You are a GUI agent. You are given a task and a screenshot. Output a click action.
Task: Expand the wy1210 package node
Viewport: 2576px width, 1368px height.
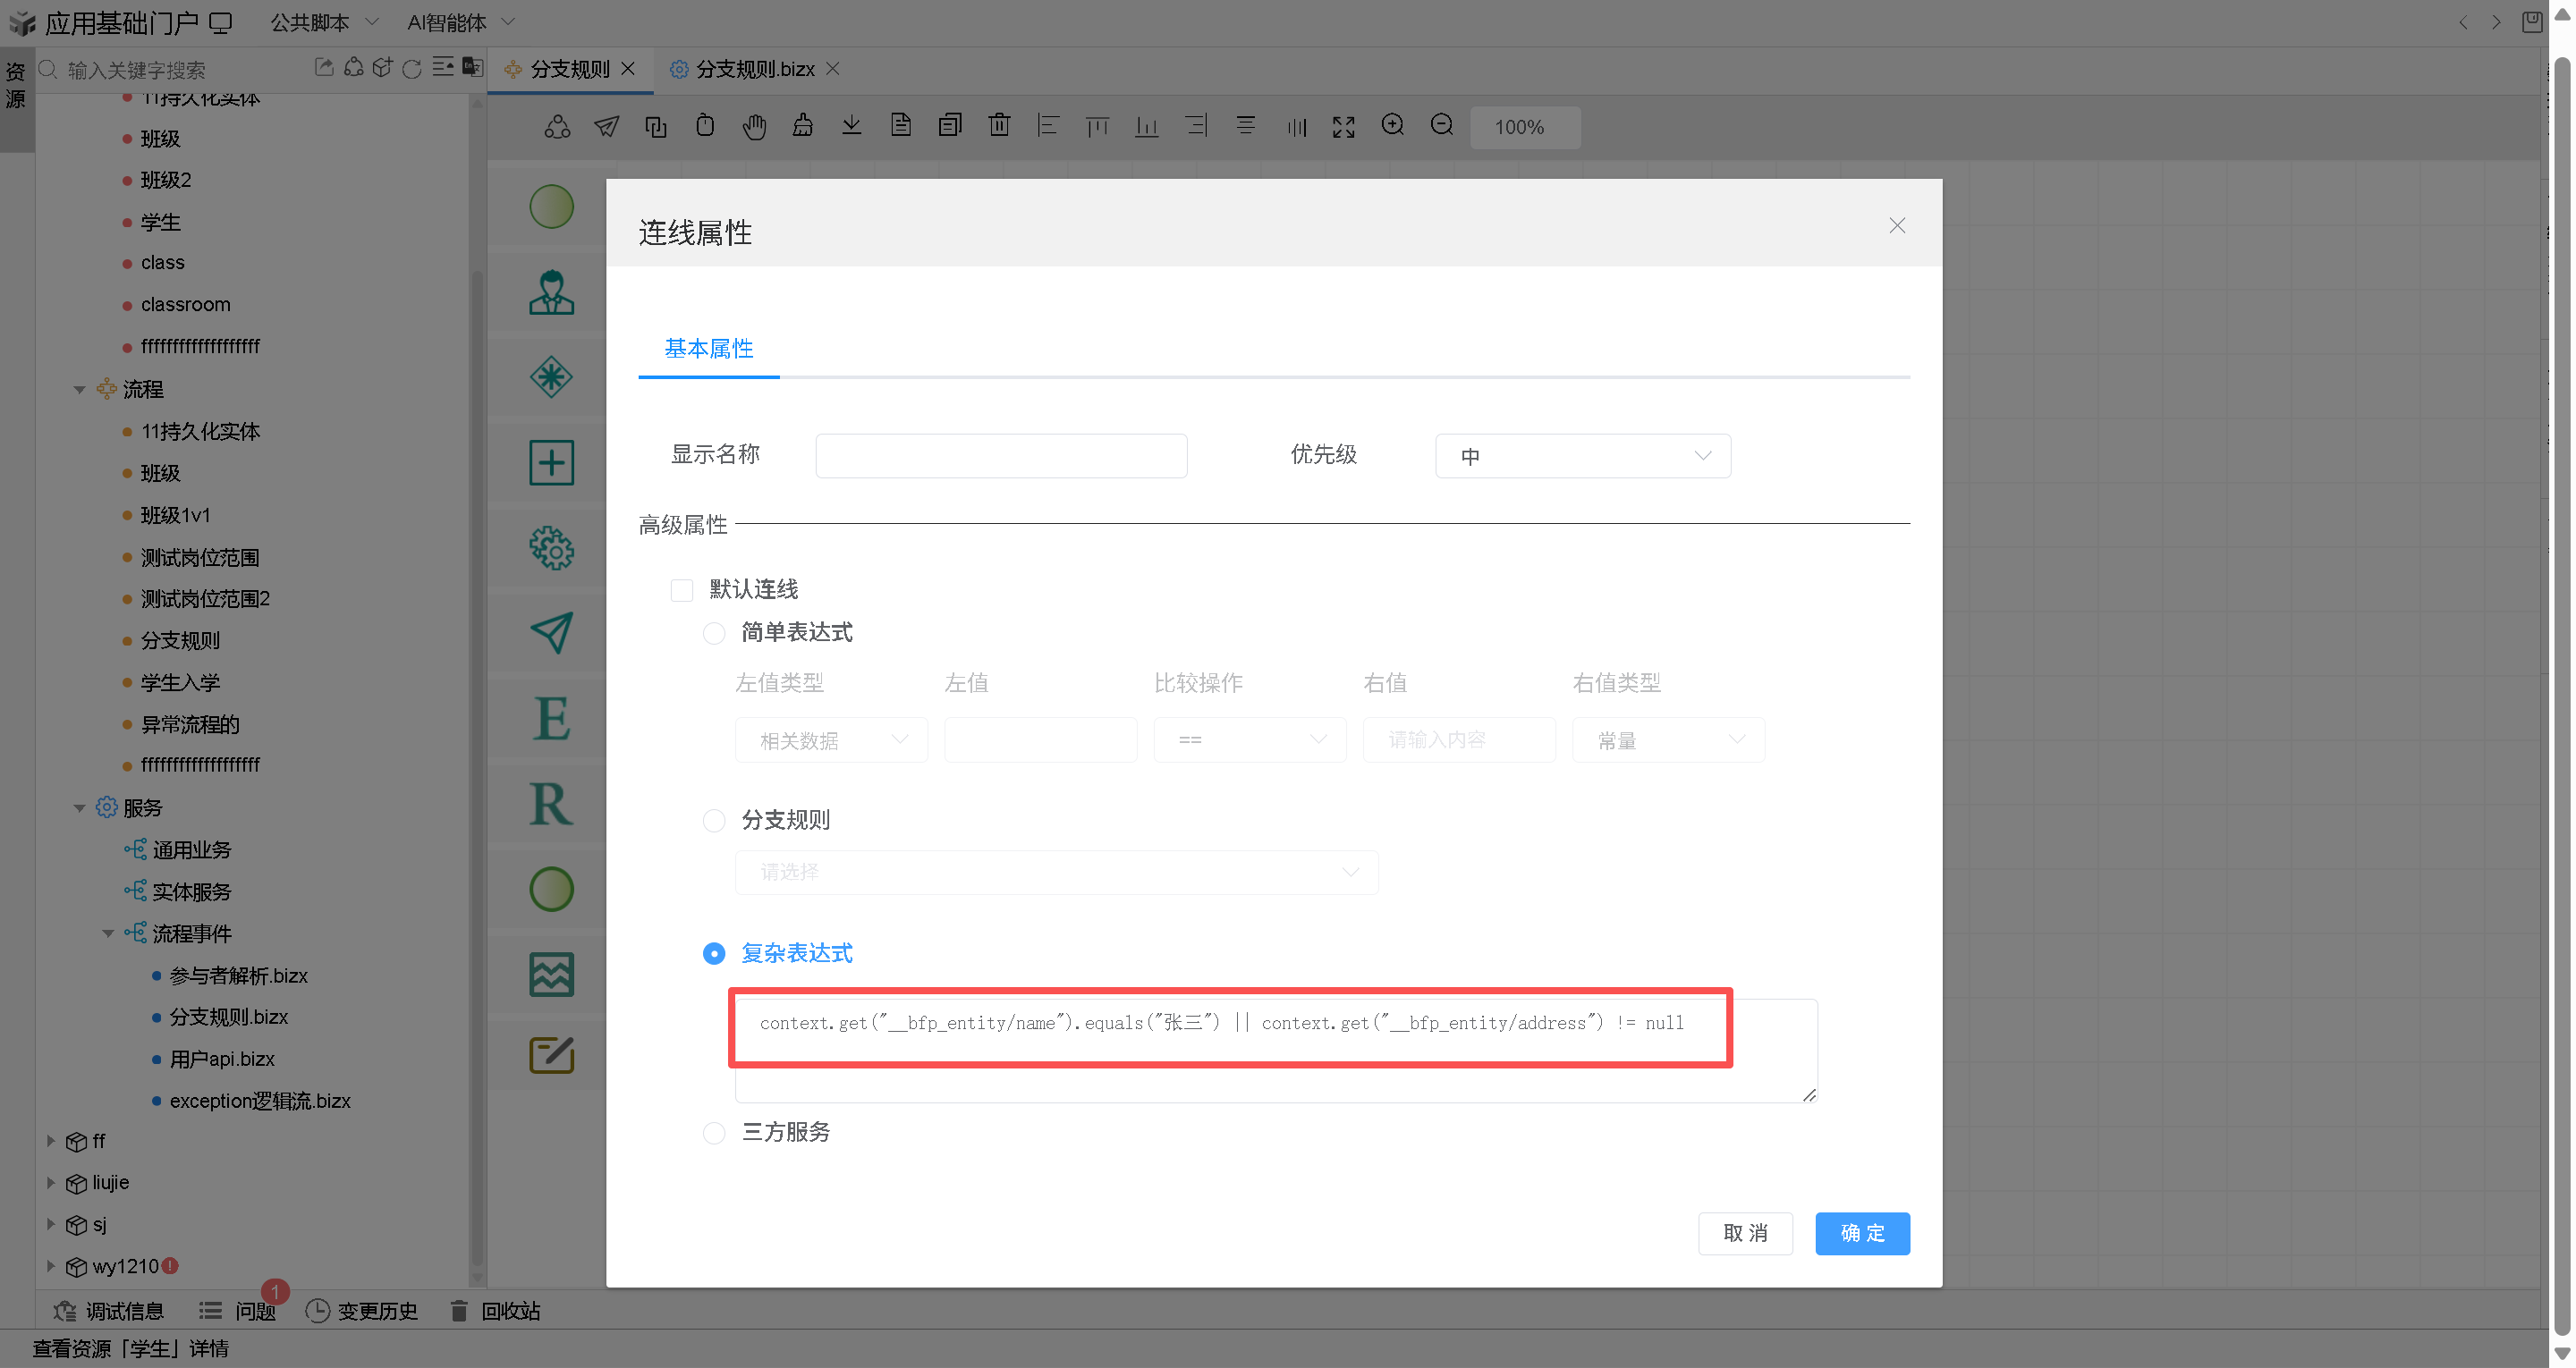[51, 1266]
